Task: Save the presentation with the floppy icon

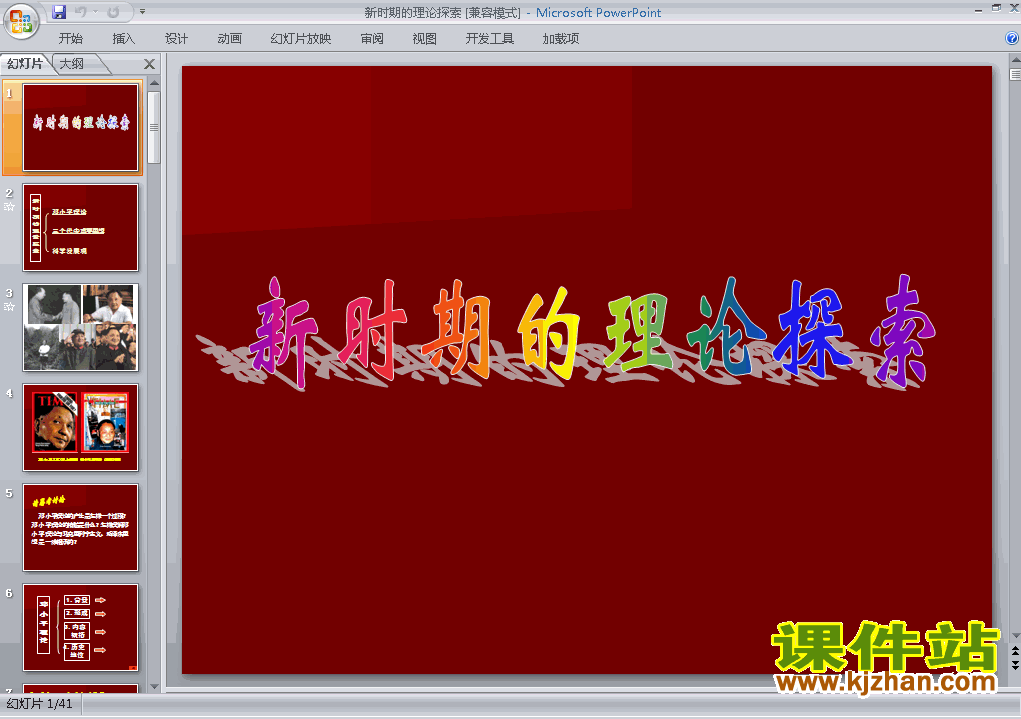Action: point(59,12)
